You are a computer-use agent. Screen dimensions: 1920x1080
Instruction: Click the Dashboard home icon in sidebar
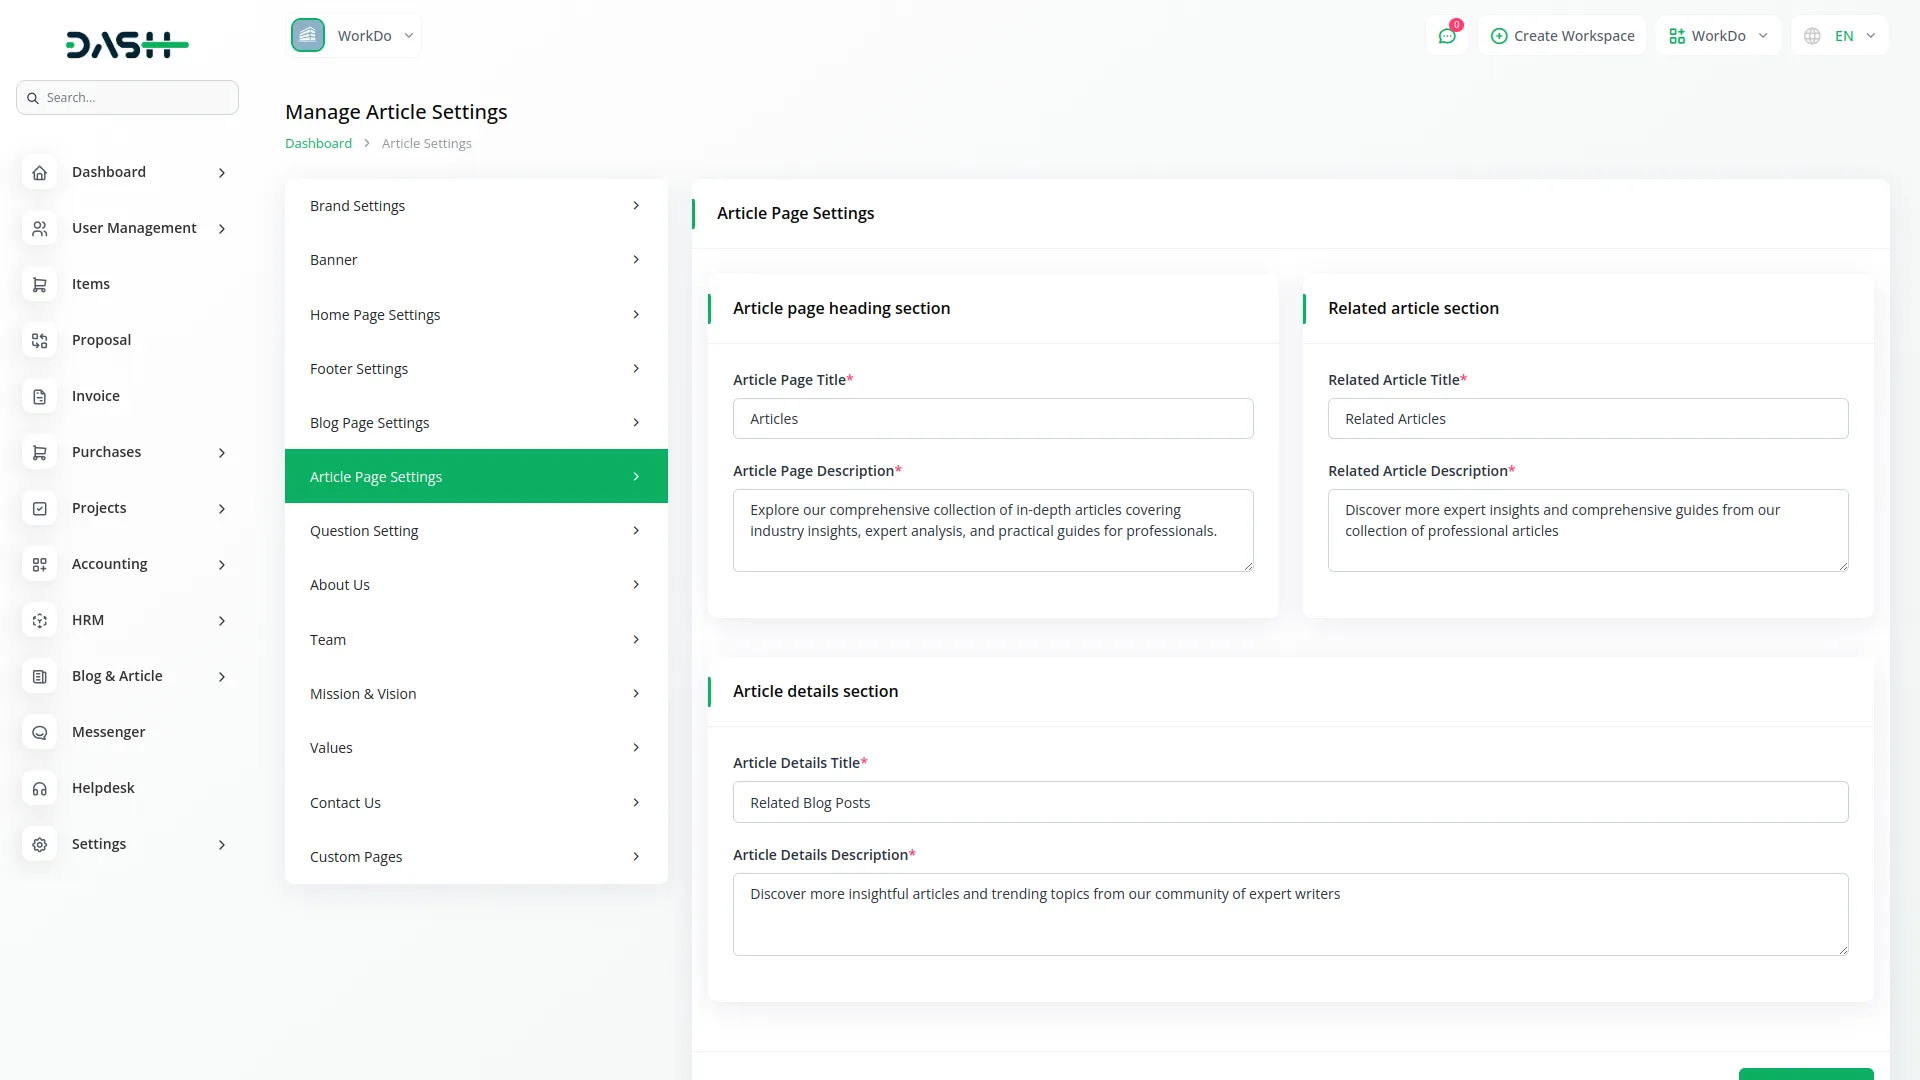point(39,173)
